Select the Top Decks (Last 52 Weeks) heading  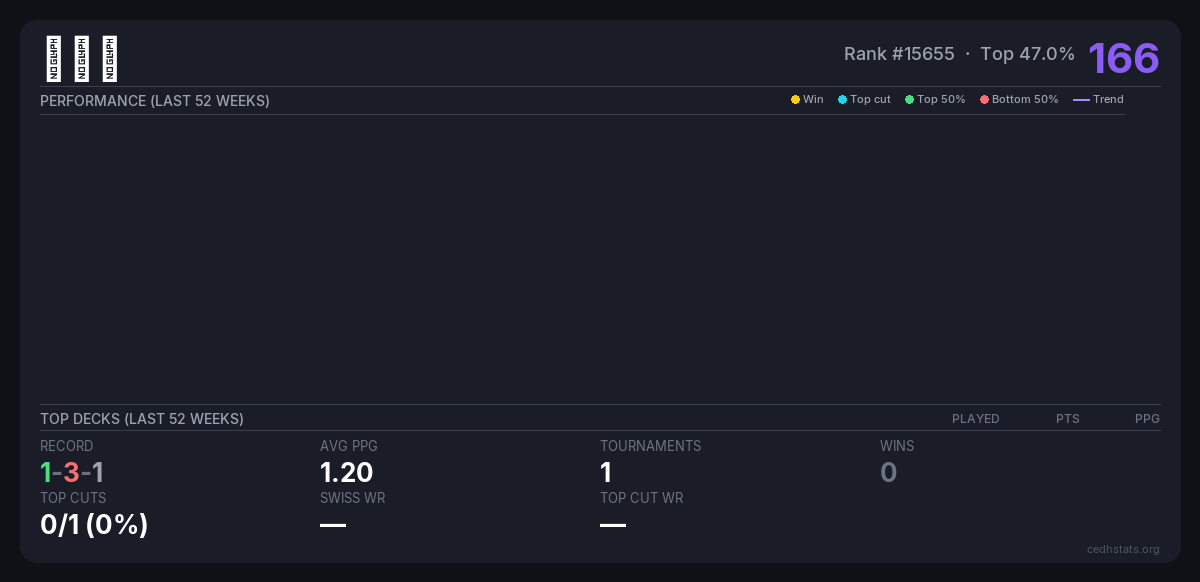point(142,419)
